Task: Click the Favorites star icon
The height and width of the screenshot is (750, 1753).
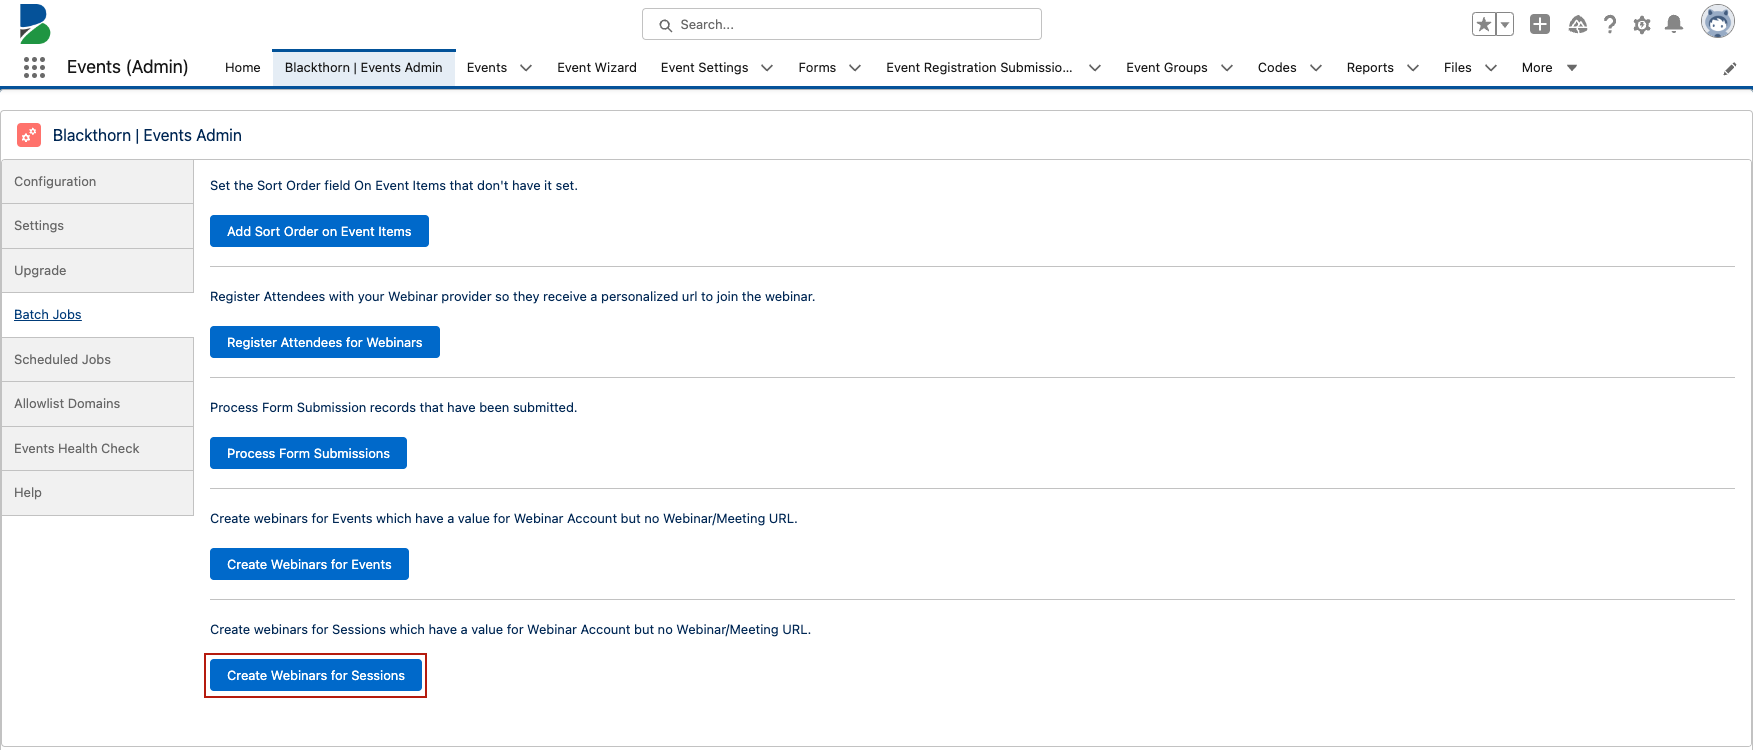Action: coord(1484,24)
